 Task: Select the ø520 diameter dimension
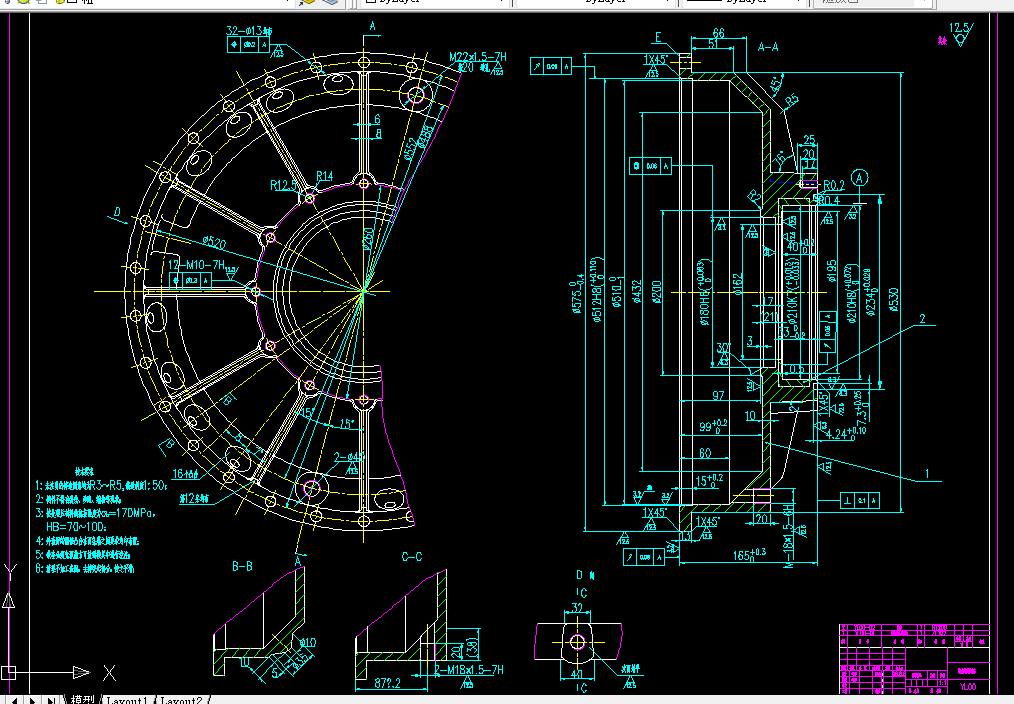click(214, 243)
